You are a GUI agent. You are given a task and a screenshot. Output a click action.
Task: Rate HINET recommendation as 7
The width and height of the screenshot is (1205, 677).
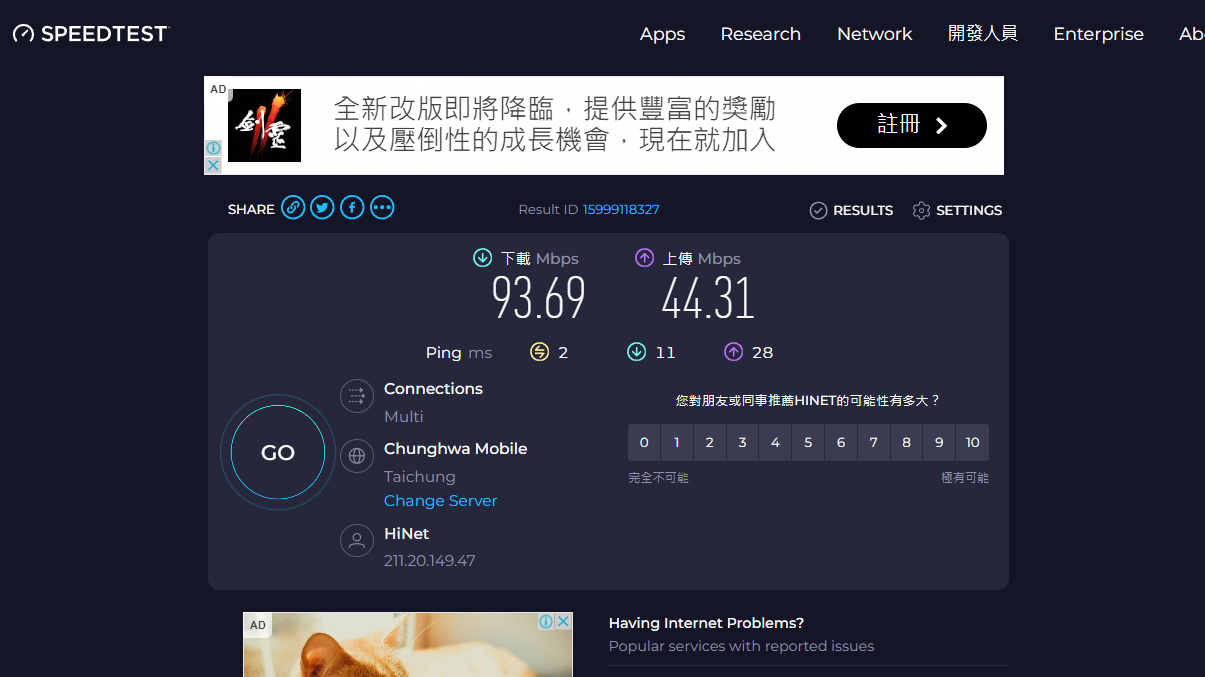coord(874,442)
